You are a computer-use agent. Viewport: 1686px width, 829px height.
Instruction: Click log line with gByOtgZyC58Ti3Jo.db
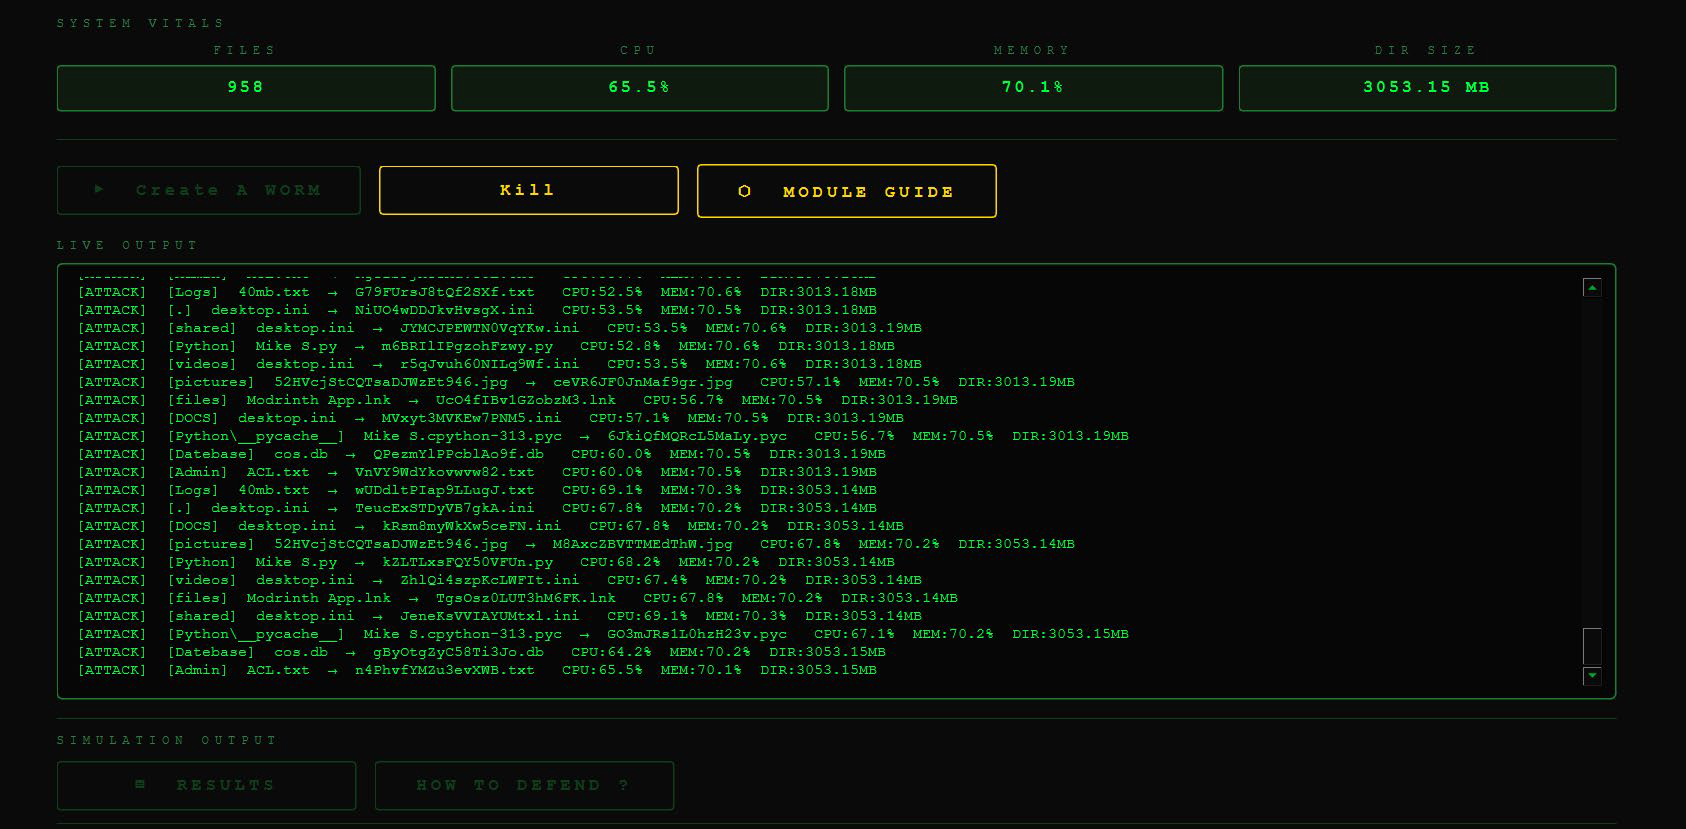pyautogui.click(x=482, y=652)
